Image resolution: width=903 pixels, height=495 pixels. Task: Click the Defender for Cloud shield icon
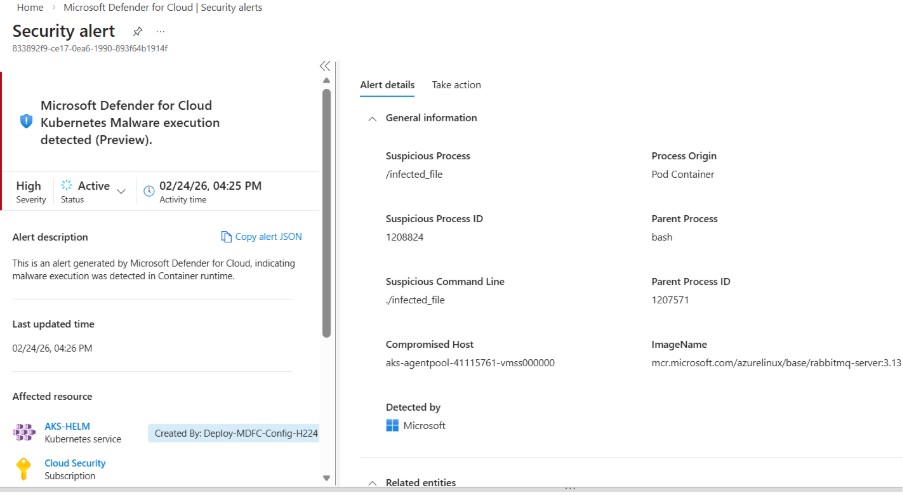click(26, 120)
